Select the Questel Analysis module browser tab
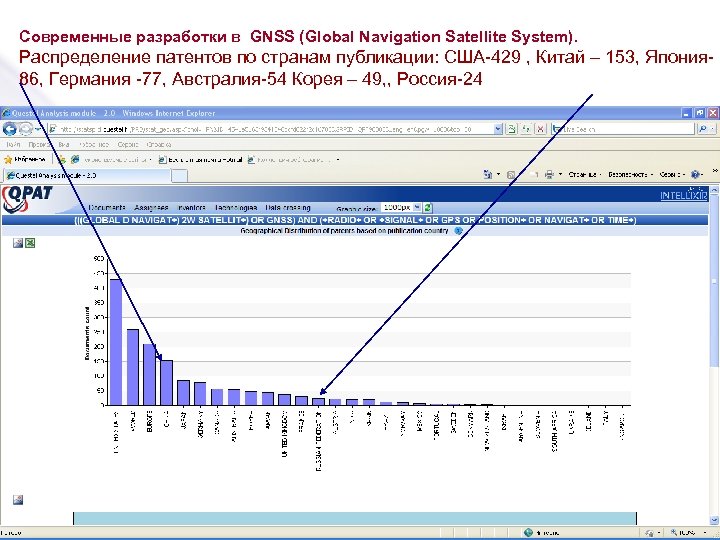The height and width of the screenshot is (540, 720). point(87,175)
